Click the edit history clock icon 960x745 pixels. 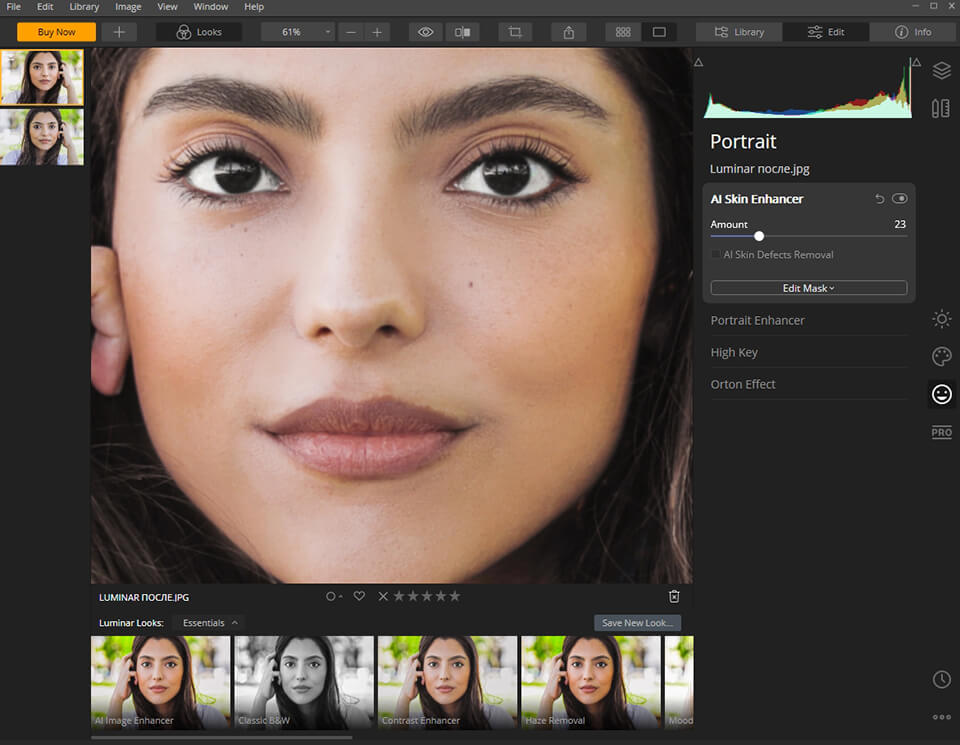[941, 679]
